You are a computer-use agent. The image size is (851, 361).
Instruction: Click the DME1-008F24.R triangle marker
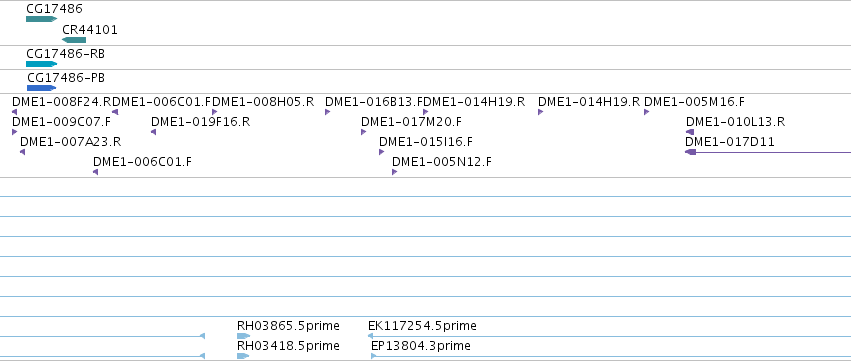click(15, 112)
